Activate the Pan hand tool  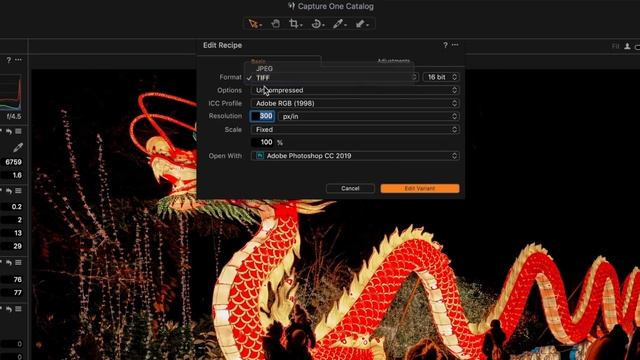276,24
